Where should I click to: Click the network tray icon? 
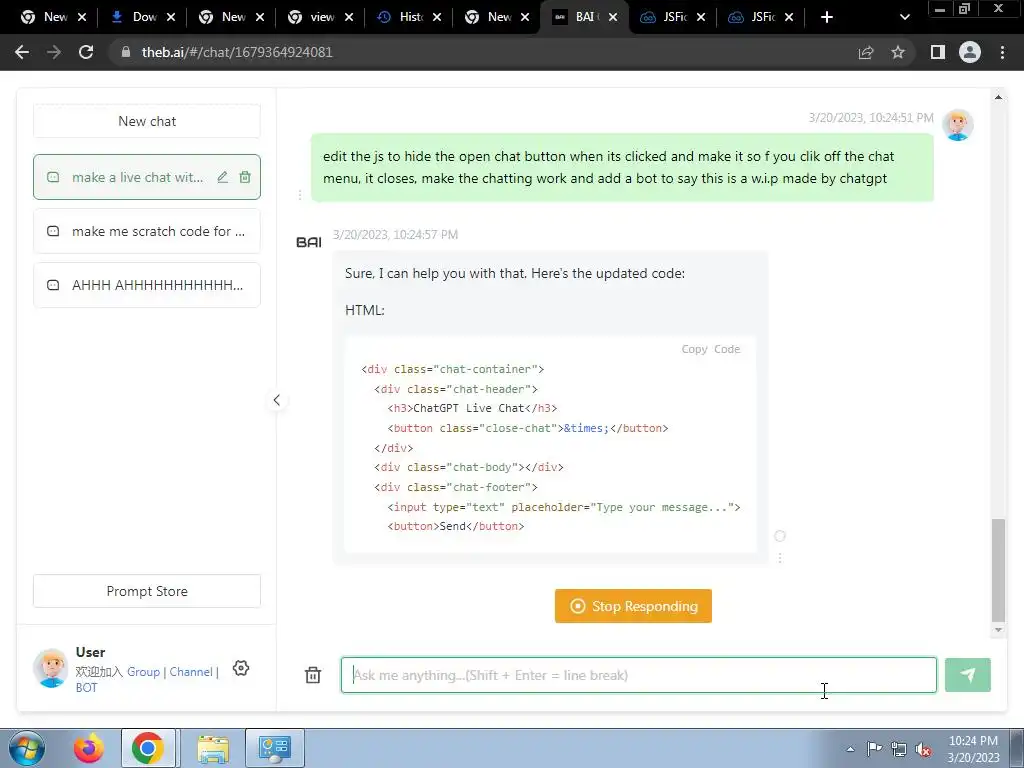pos(899,749)
